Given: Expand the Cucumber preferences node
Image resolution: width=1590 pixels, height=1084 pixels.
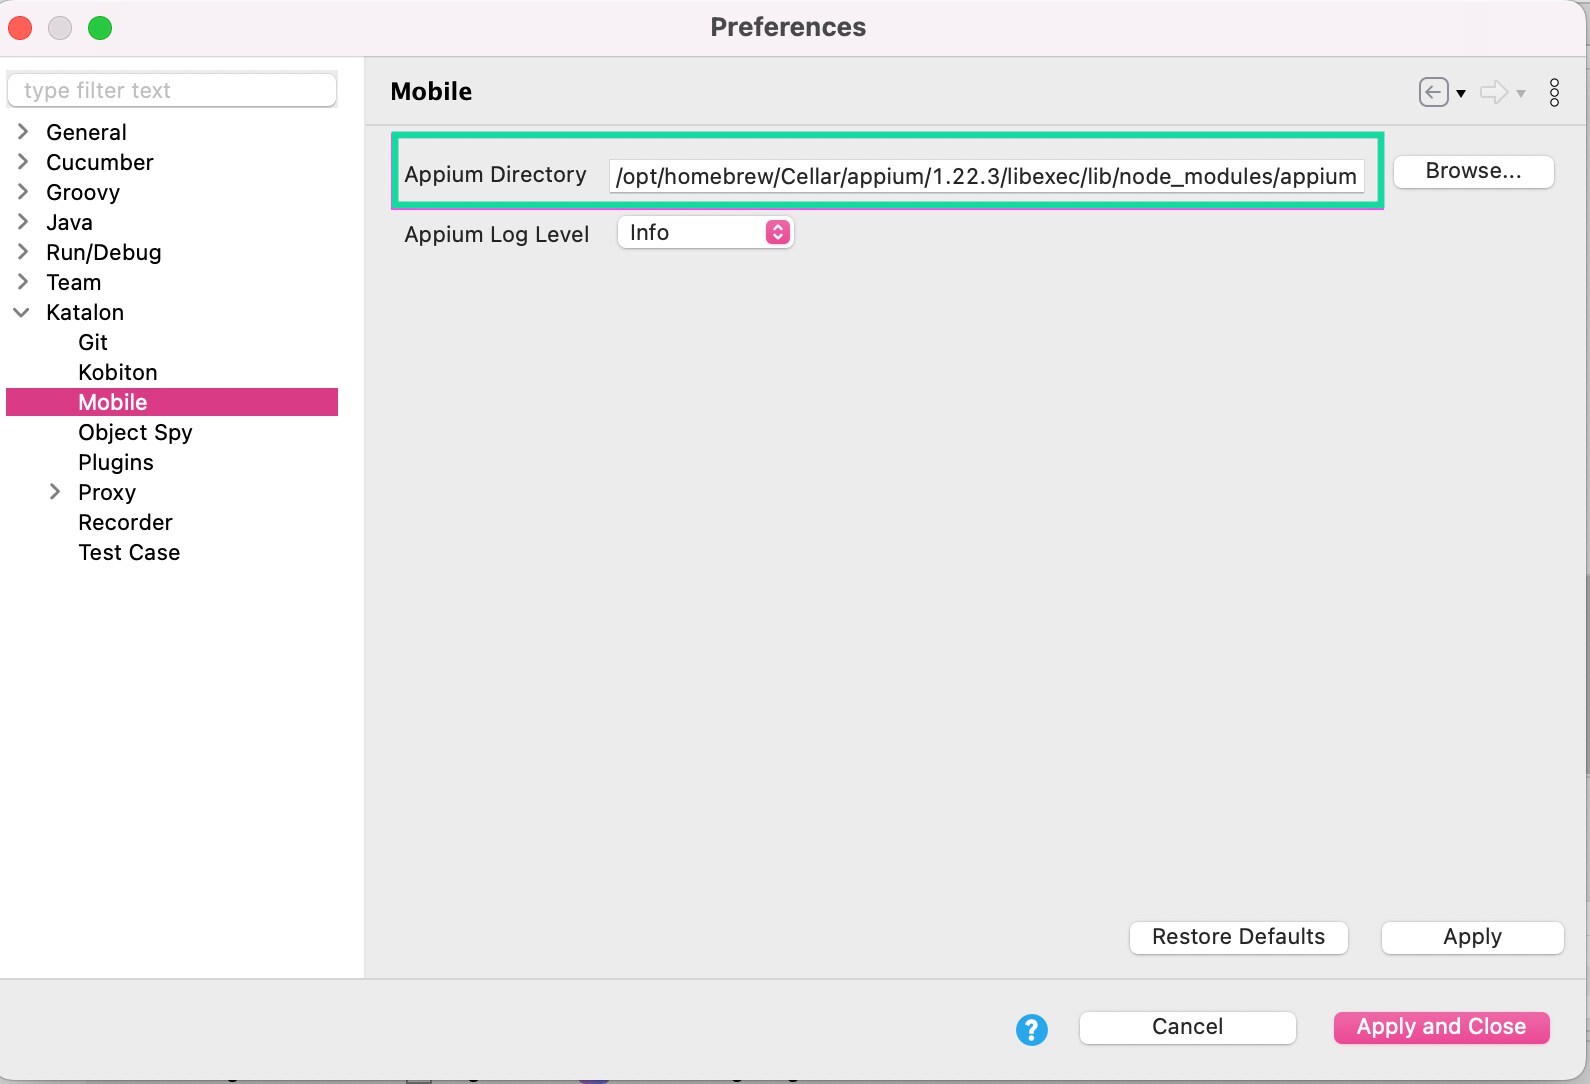Looking at the screenshot, I should (x=23, y=162).
